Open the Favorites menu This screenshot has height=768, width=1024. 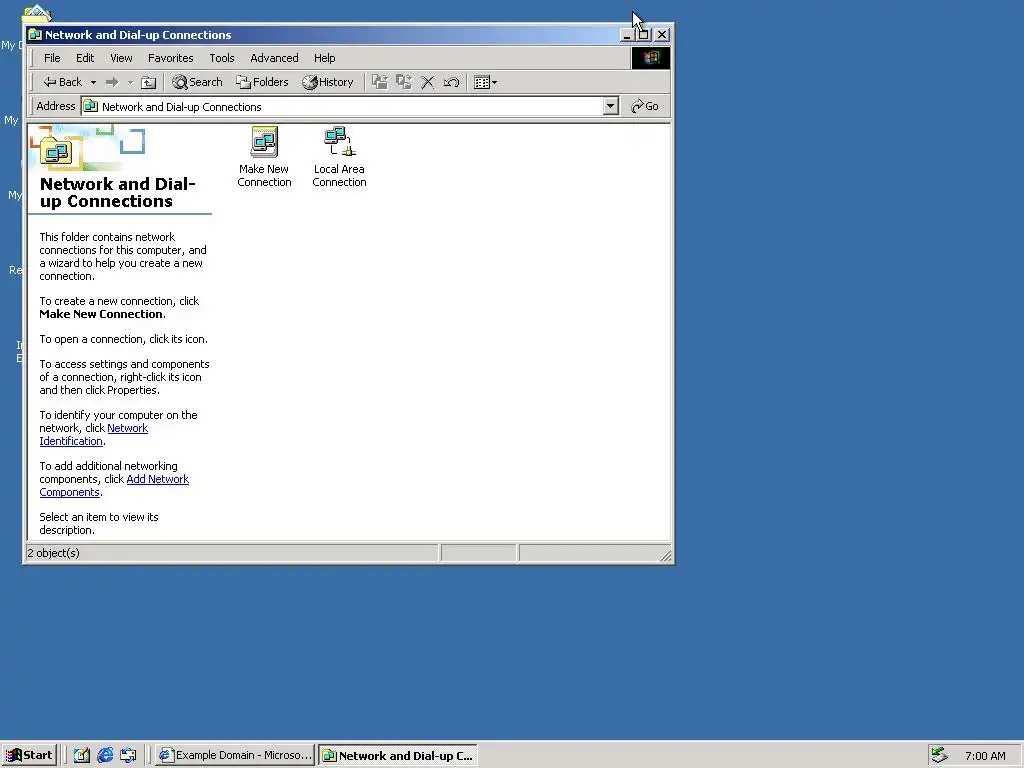pos(170,58)
